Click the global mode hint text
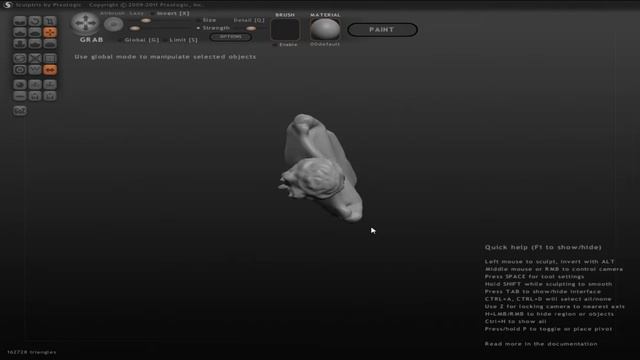The width and height of the screenshot is (640, 360). pyautogui.click(x=165, y=57)
